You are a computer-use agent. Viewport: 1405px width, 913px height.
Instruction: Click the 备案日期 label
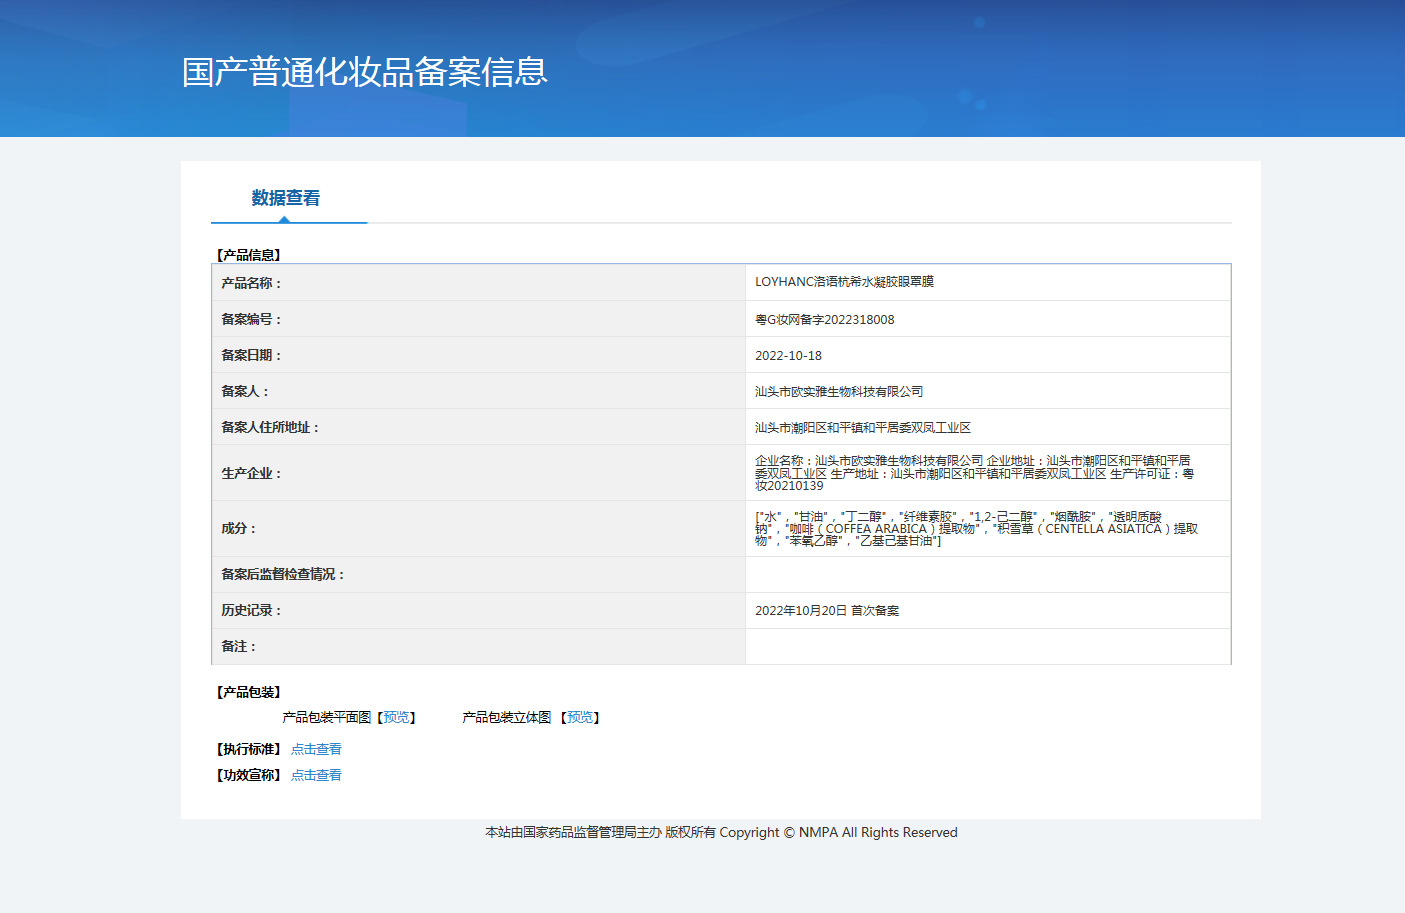pos(251,355)
